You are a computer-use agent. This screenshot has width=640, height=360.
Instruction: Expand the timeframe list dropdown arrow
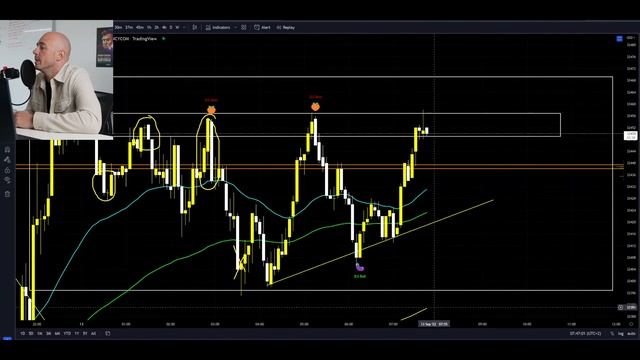coord(184,27)
